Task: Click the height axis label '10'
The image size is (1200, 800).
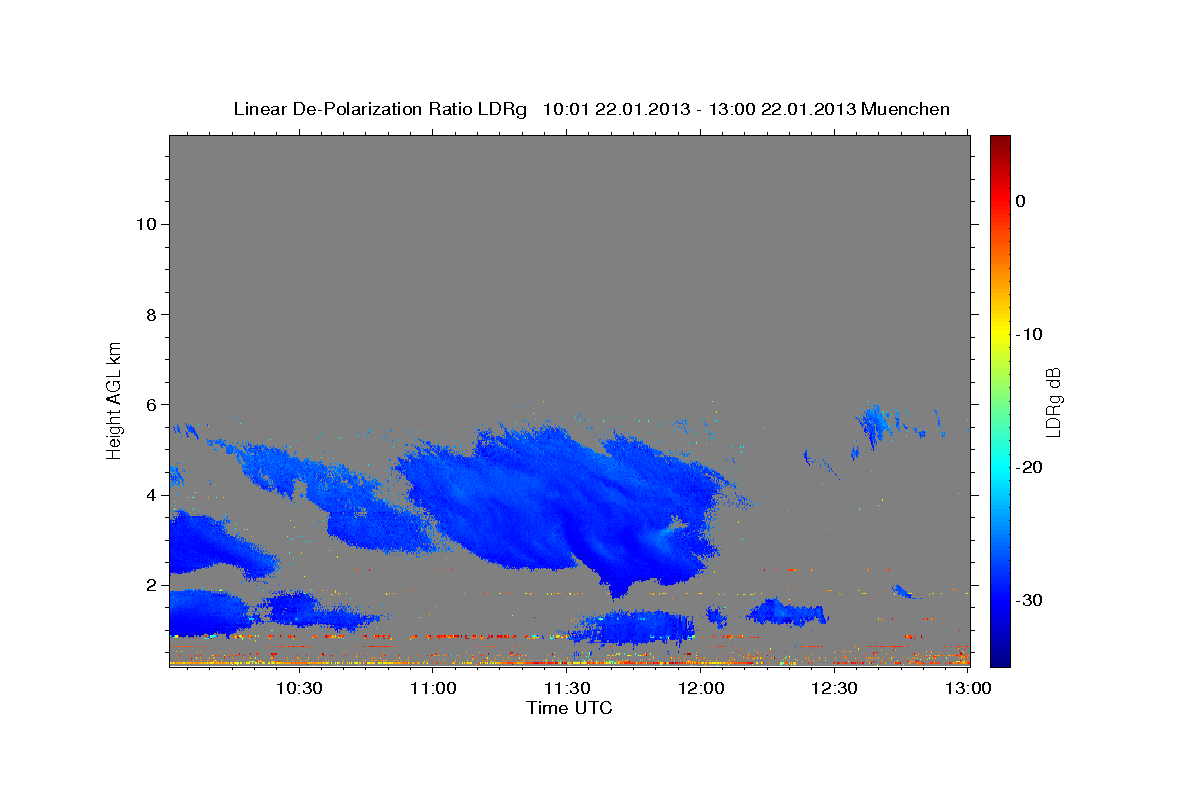Action: click(145, 224)
